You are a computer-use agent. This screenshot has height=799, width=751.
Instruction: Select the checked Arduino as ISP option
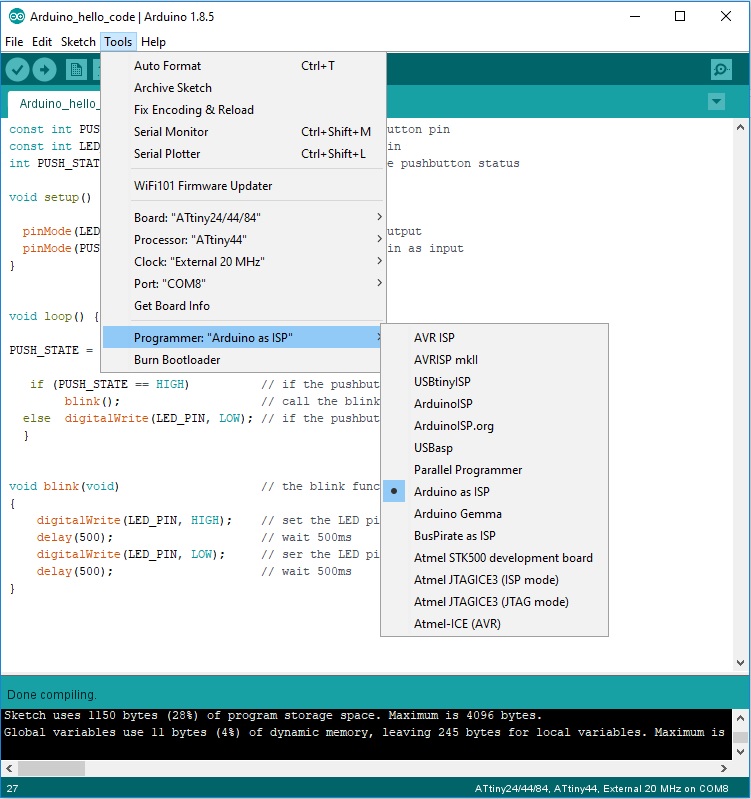pyautogui.click(x=494, y=491)
